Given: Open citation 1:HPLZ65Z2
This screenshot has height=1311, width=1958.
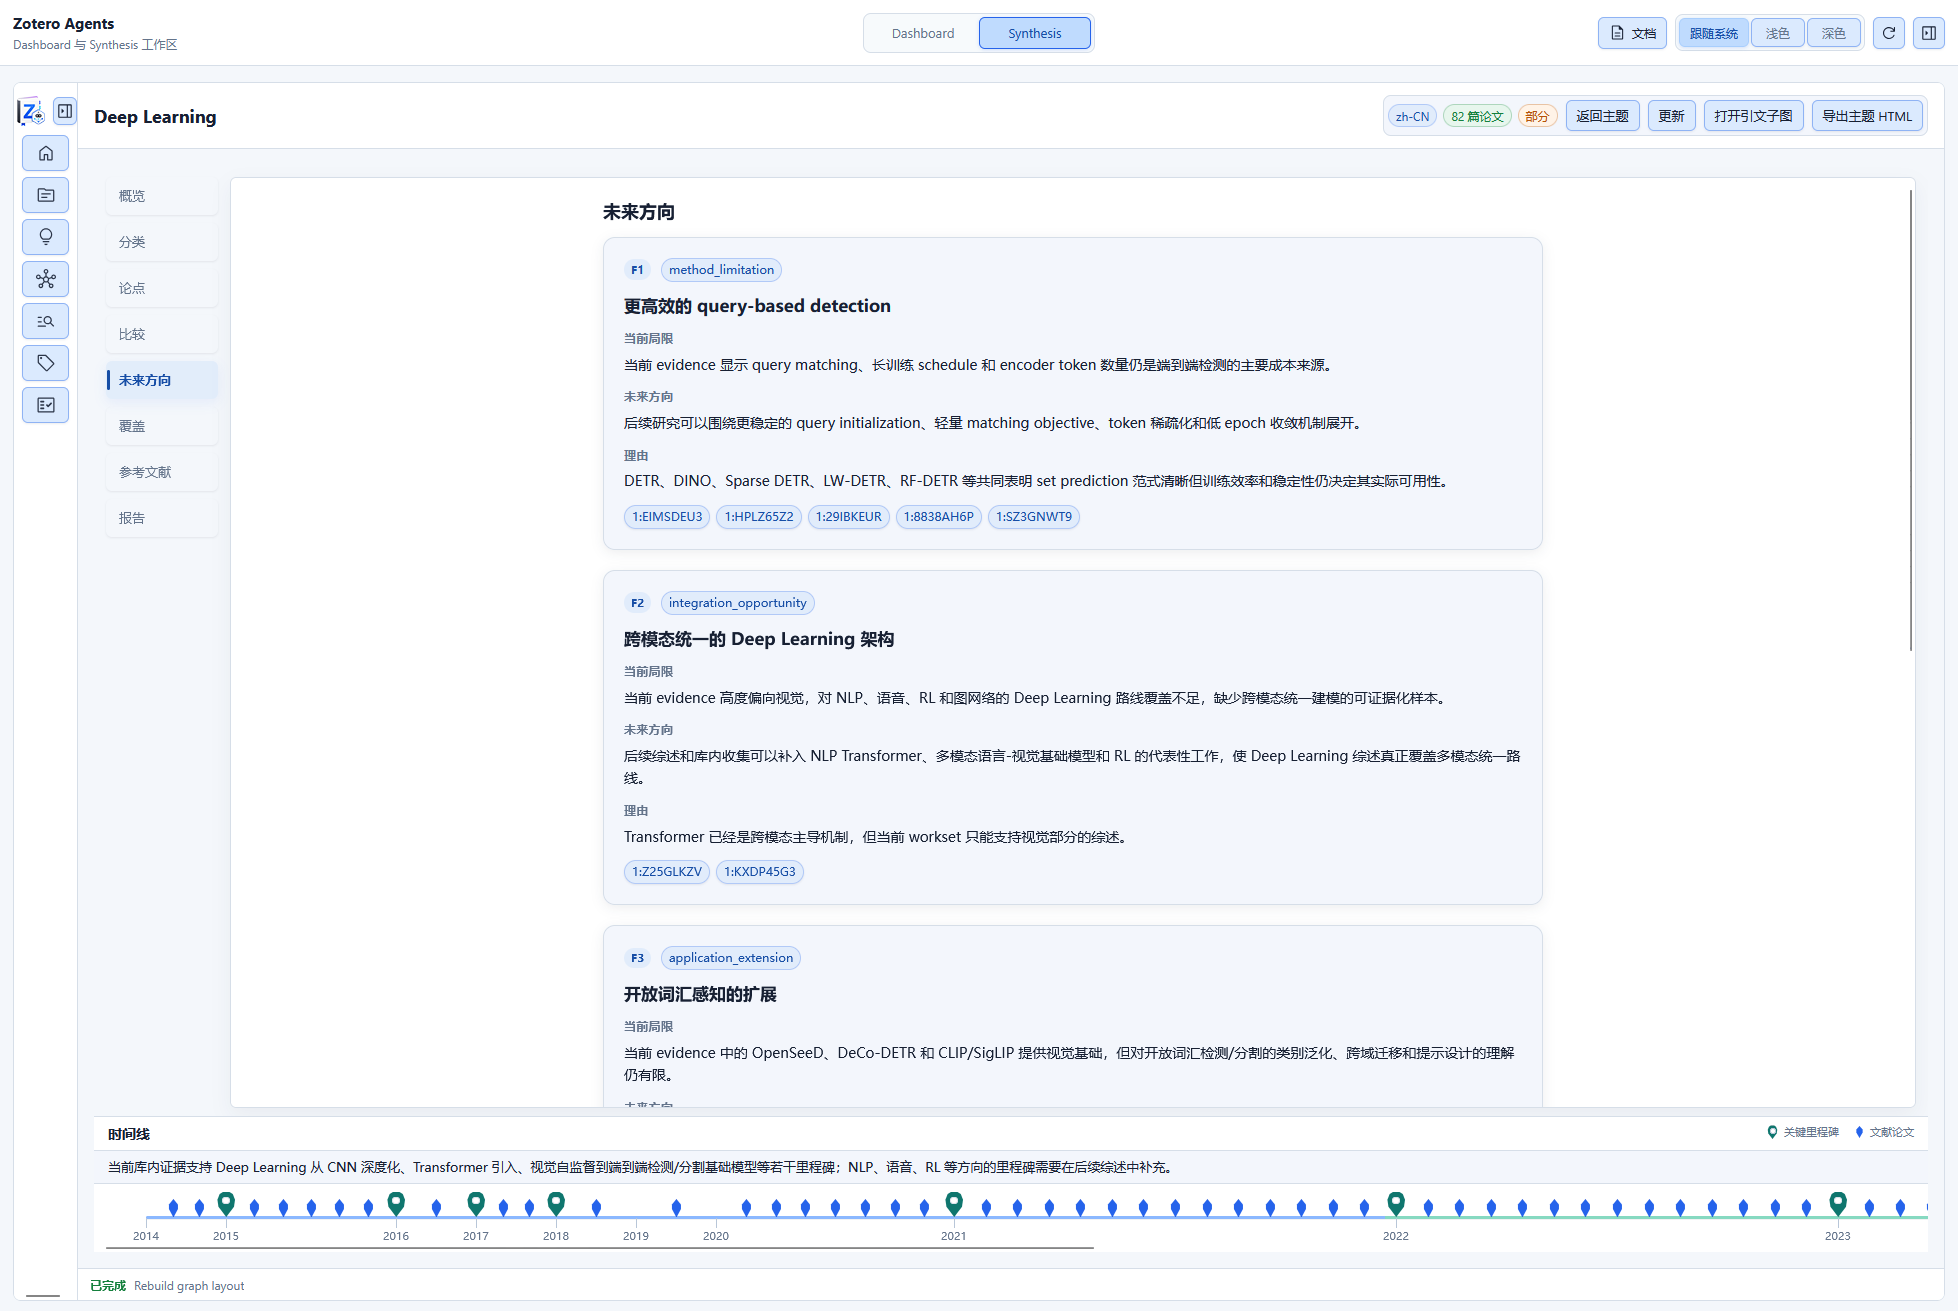Looking at the screenshot, I should [759, 517].
